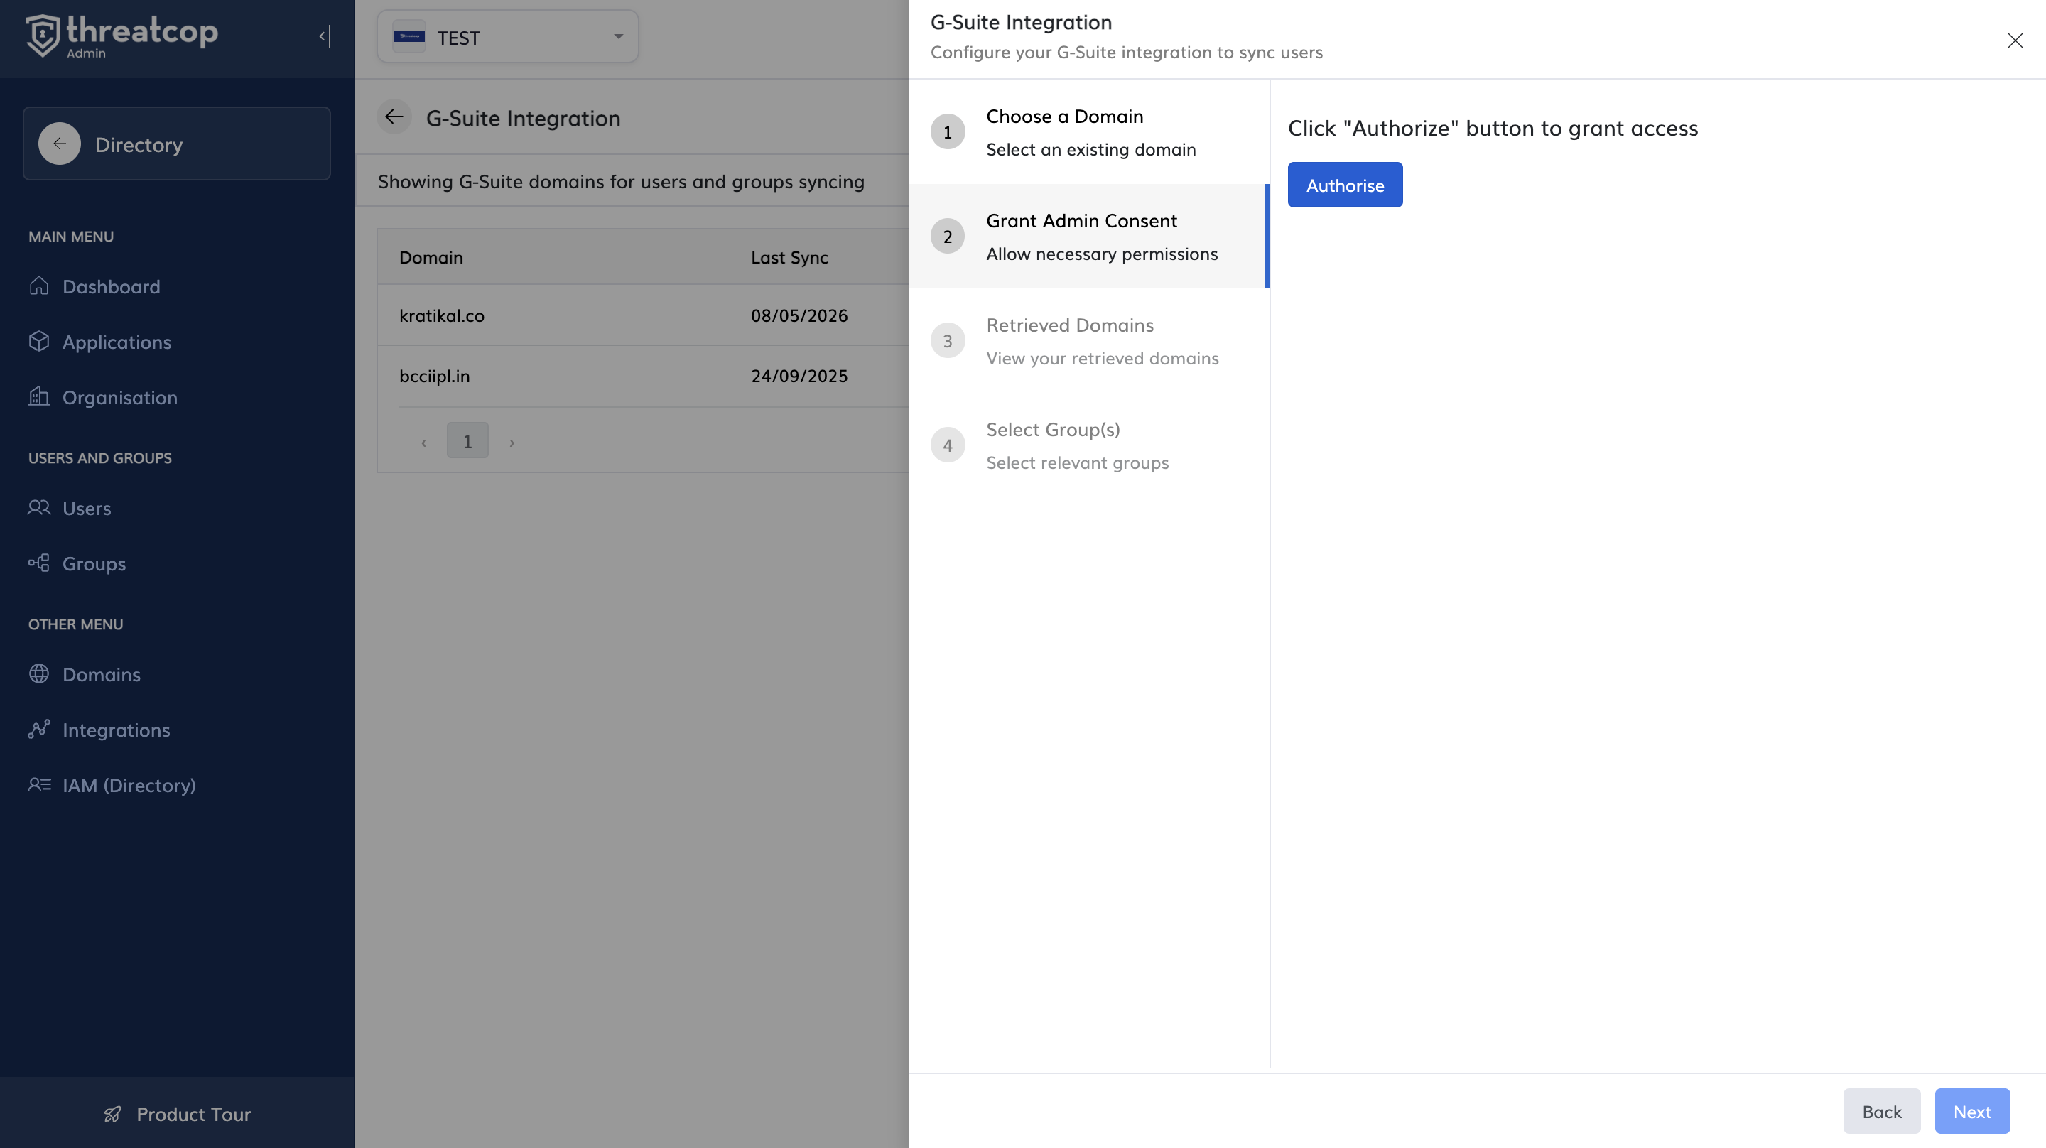Click the threatcop shield logo
Screen dimensions: 2046x1148
(42, 36)
